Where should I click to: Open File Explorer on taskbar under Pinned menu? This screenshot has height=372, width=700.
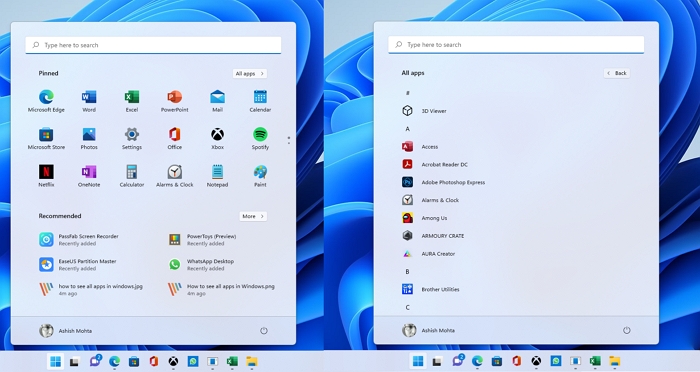[x=252, y=361]
